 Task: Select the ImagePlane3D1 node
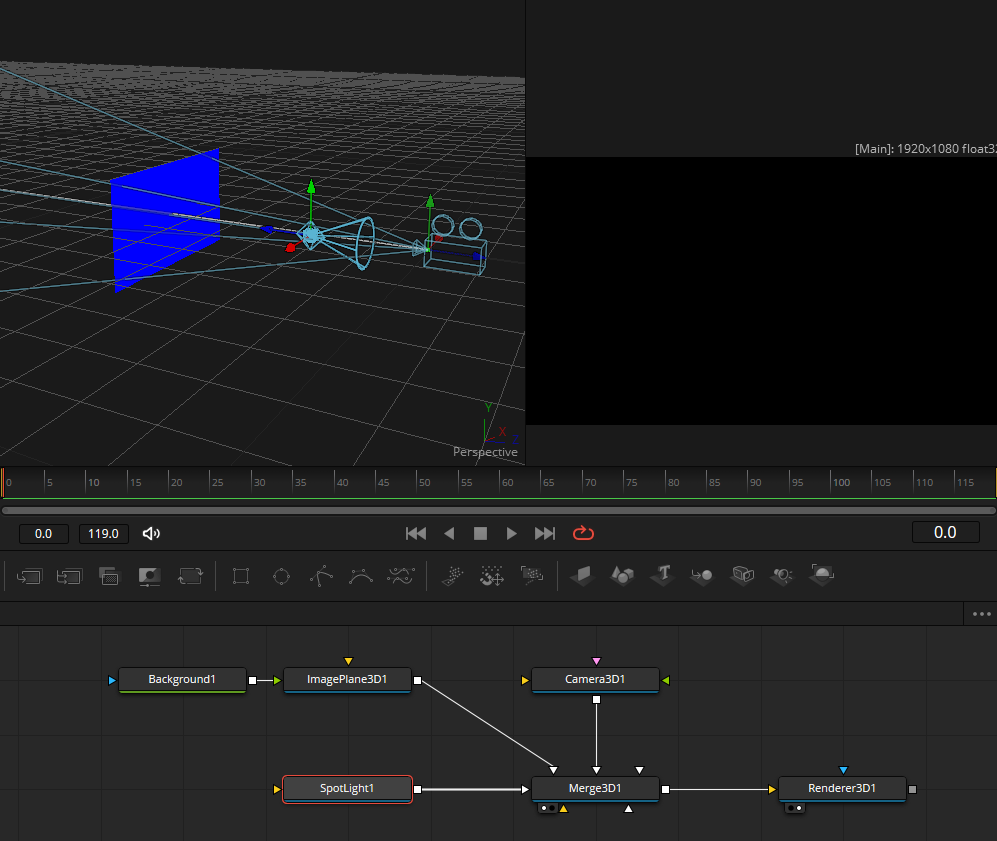pos(347,680)
